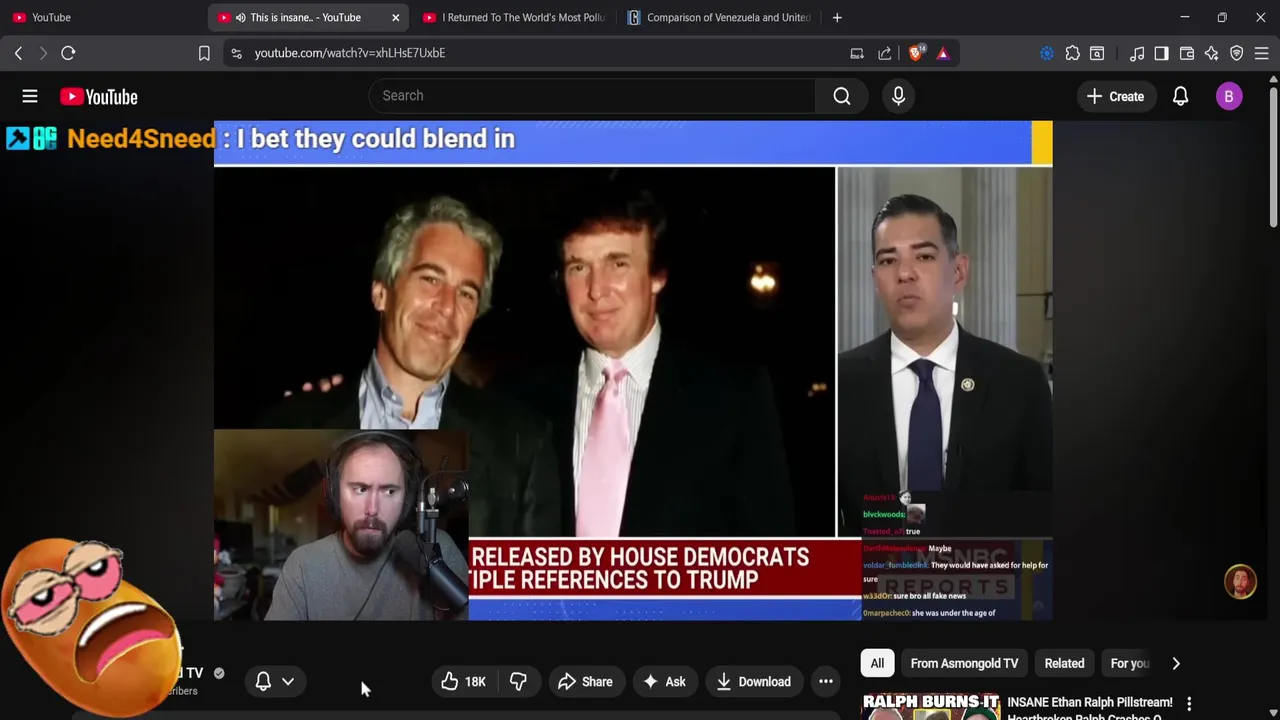Open the account avatar labeled B

(x=1229, y=96)
